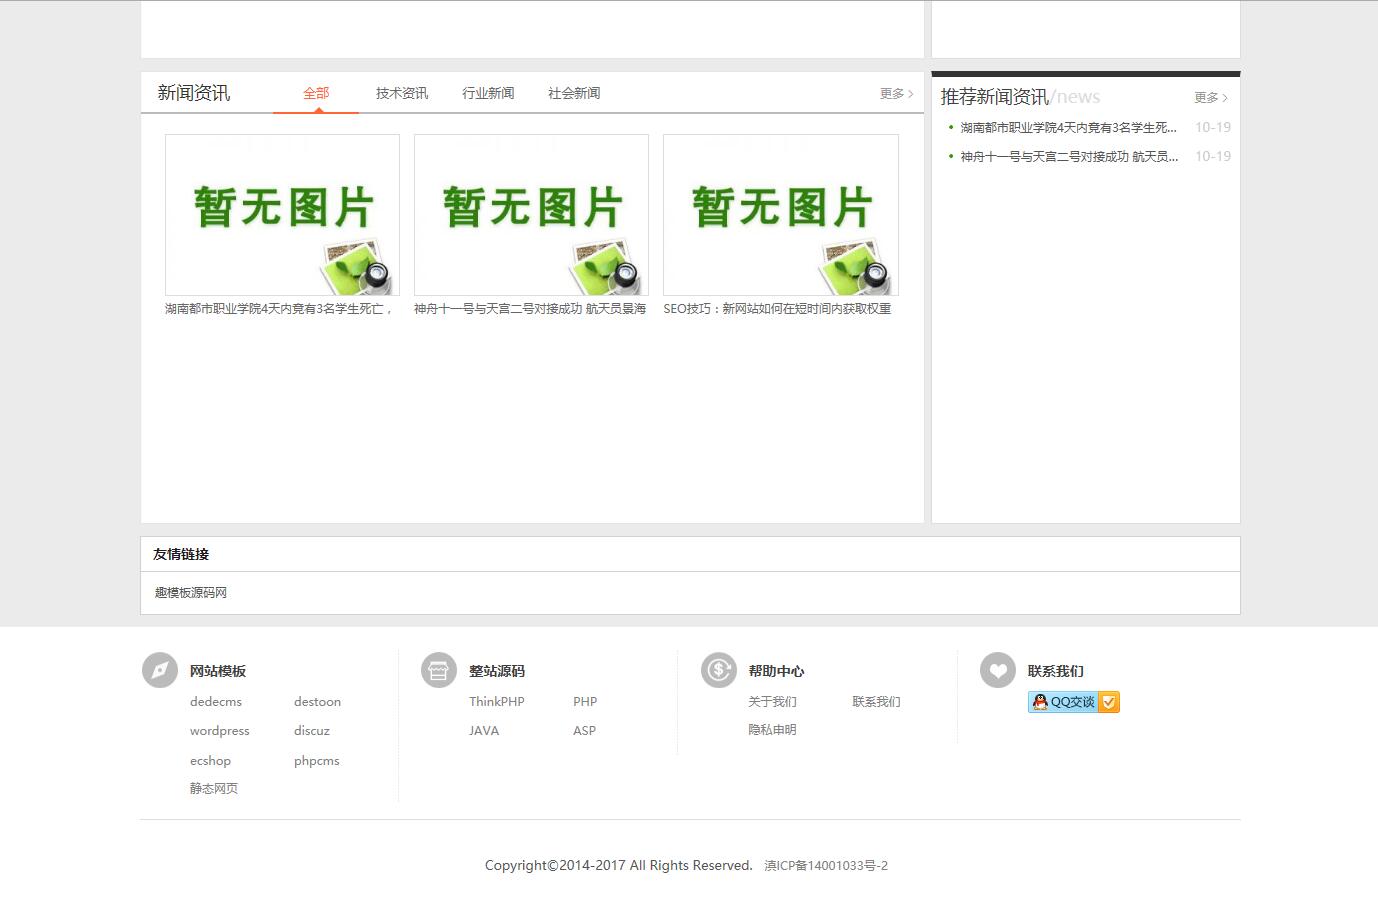Click the heart icon beside 联系我们
Viewport: 1378px width, 913px height.
point(998,670)
